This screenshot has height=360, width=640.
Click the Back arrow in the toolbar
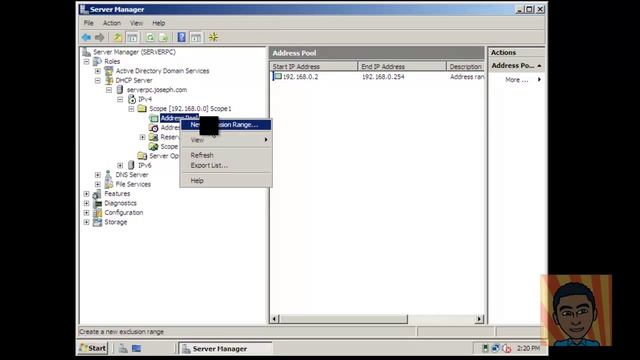coord(86,38)
